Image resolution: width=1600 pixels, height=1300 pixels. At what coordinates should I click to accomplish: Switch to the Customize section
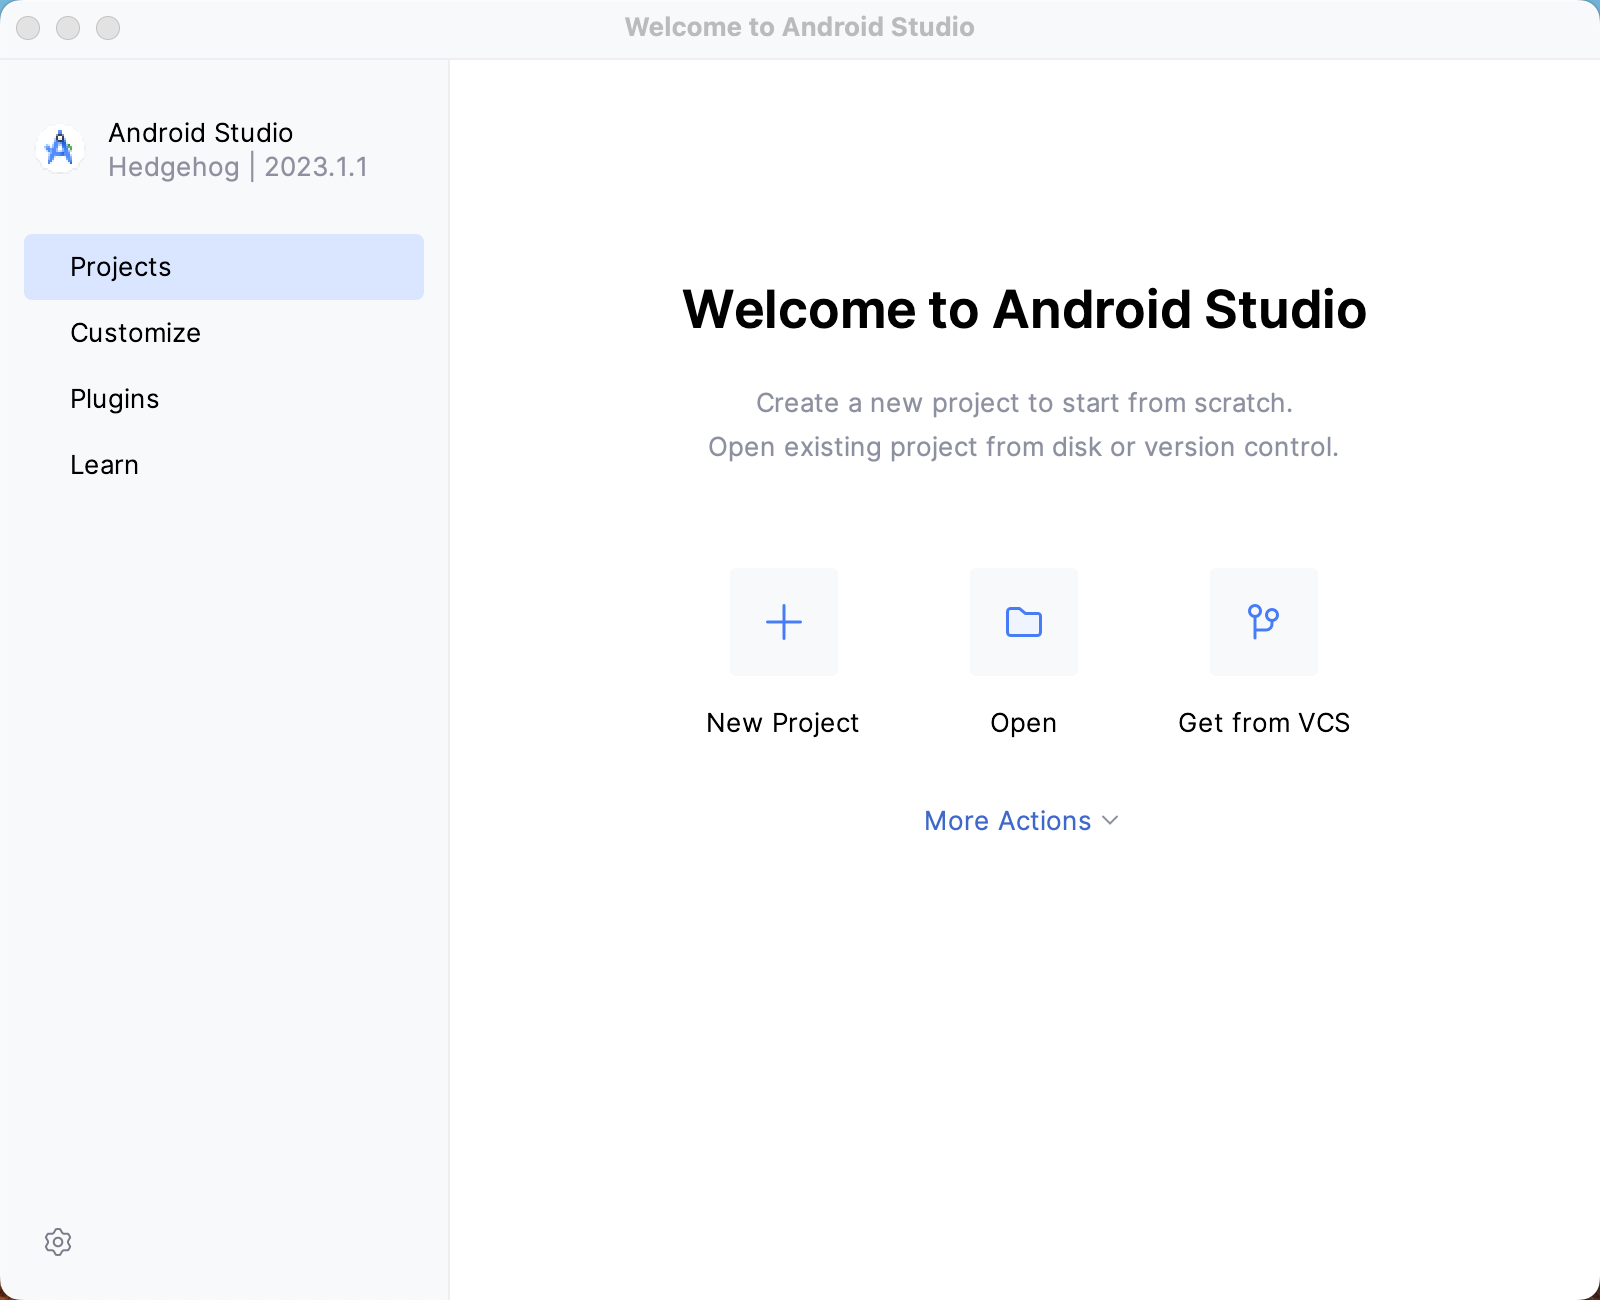135,332
